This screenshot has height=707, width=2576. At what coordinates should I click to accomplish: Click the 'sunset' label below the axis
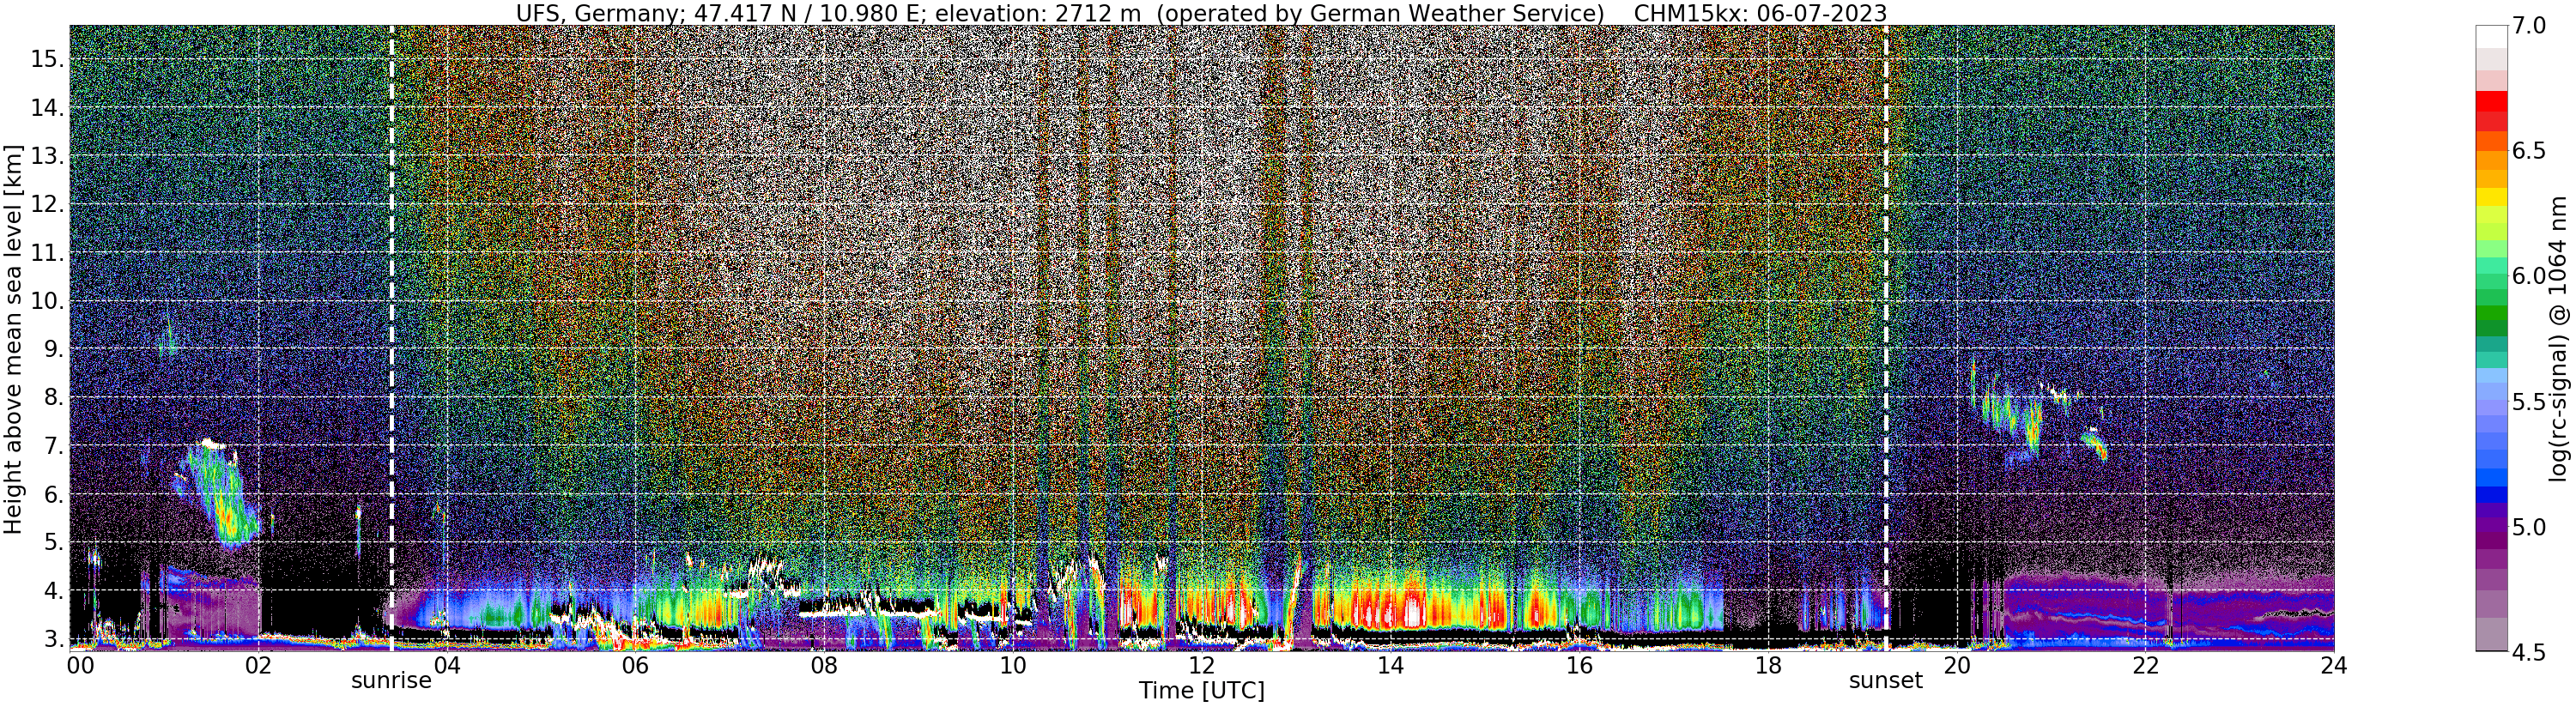[x=1886, y=680]
